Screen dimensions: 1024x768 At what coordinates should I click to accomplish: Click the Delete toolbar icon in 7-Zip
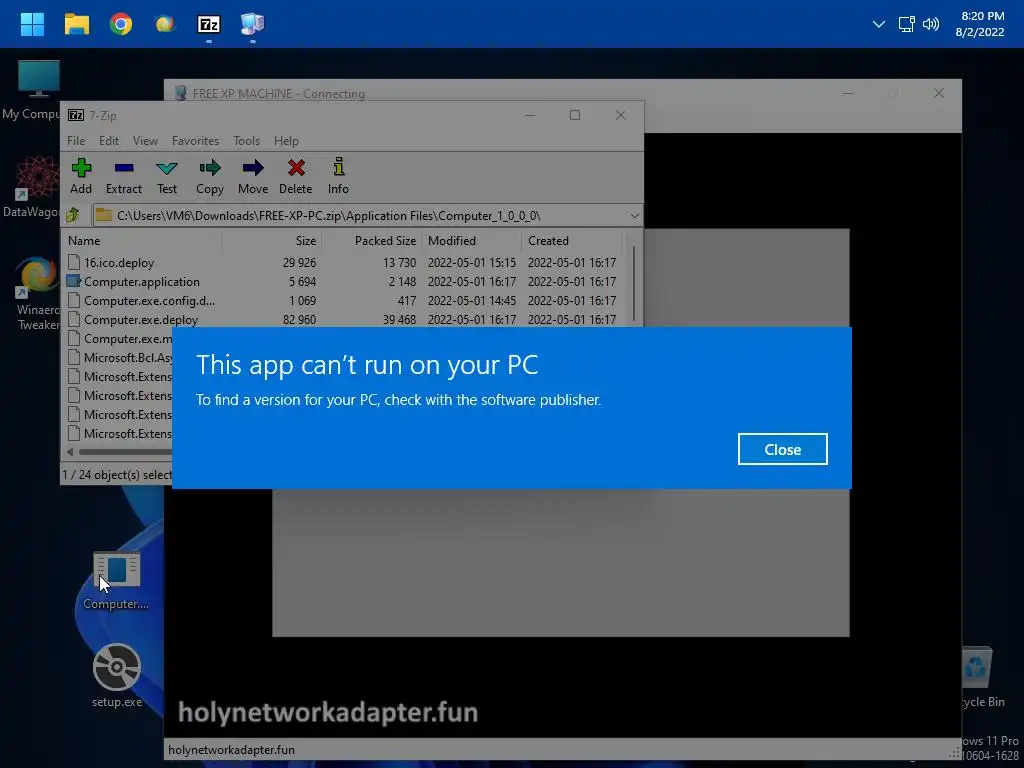point(296,176)
